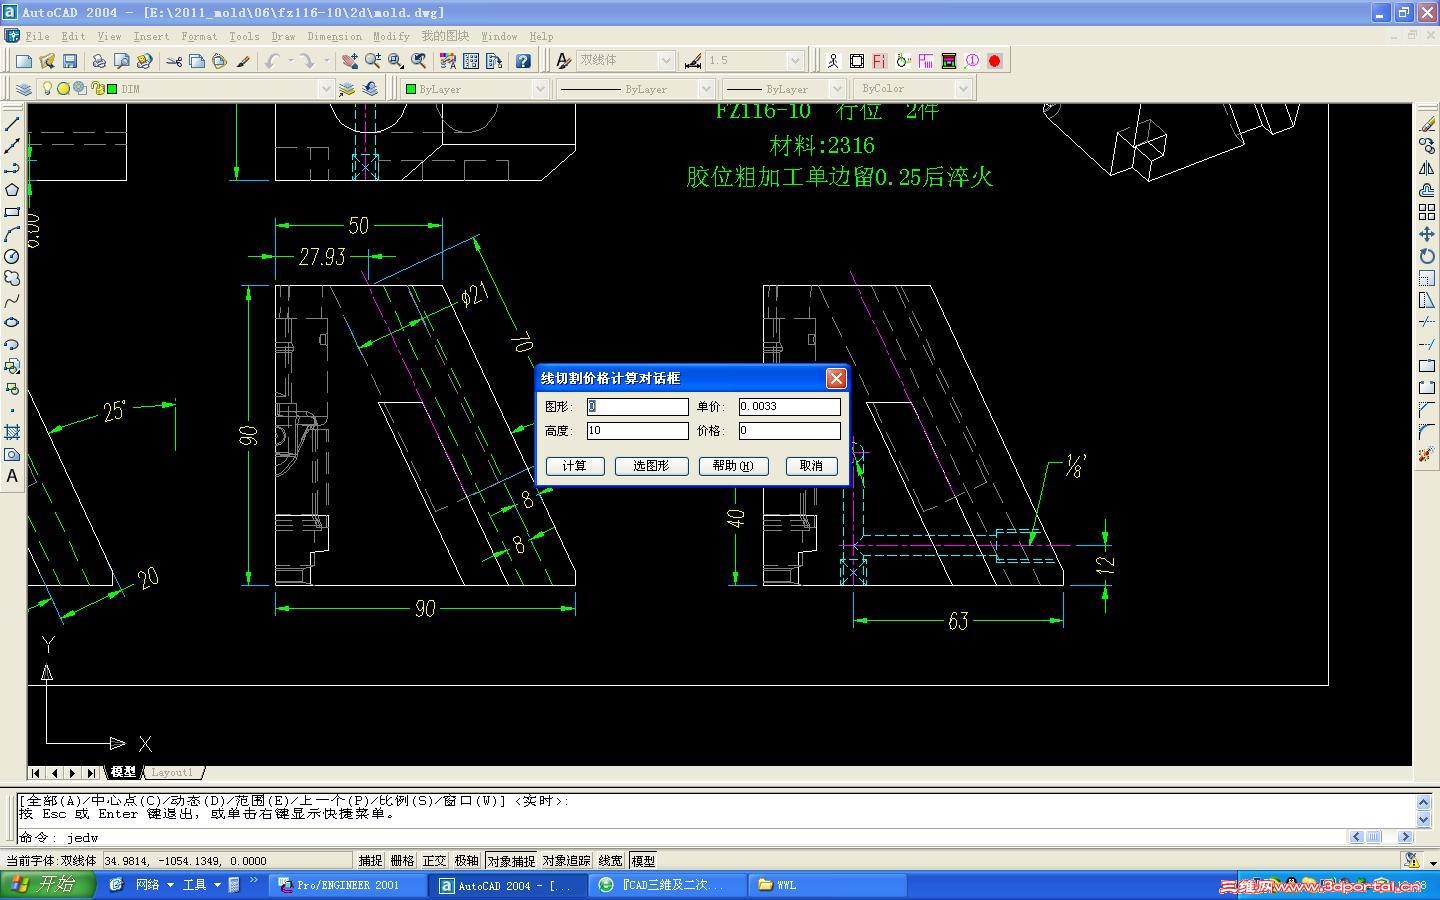Select the Rotate tool in Modify toolbar

coord(1427,256)
